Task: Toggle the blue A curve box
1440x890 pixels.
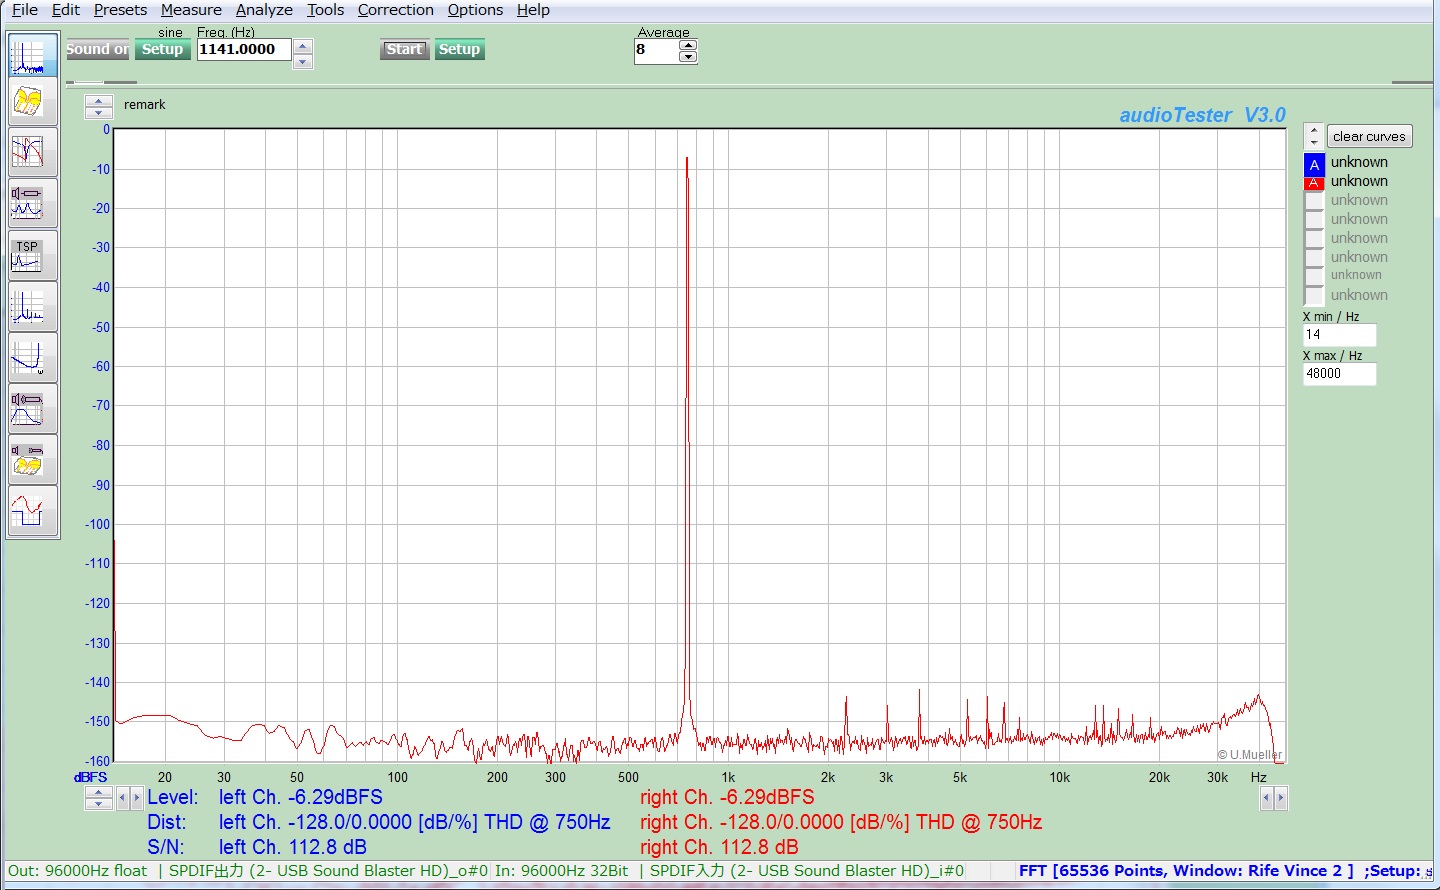Action: [x=1314, y=164]
